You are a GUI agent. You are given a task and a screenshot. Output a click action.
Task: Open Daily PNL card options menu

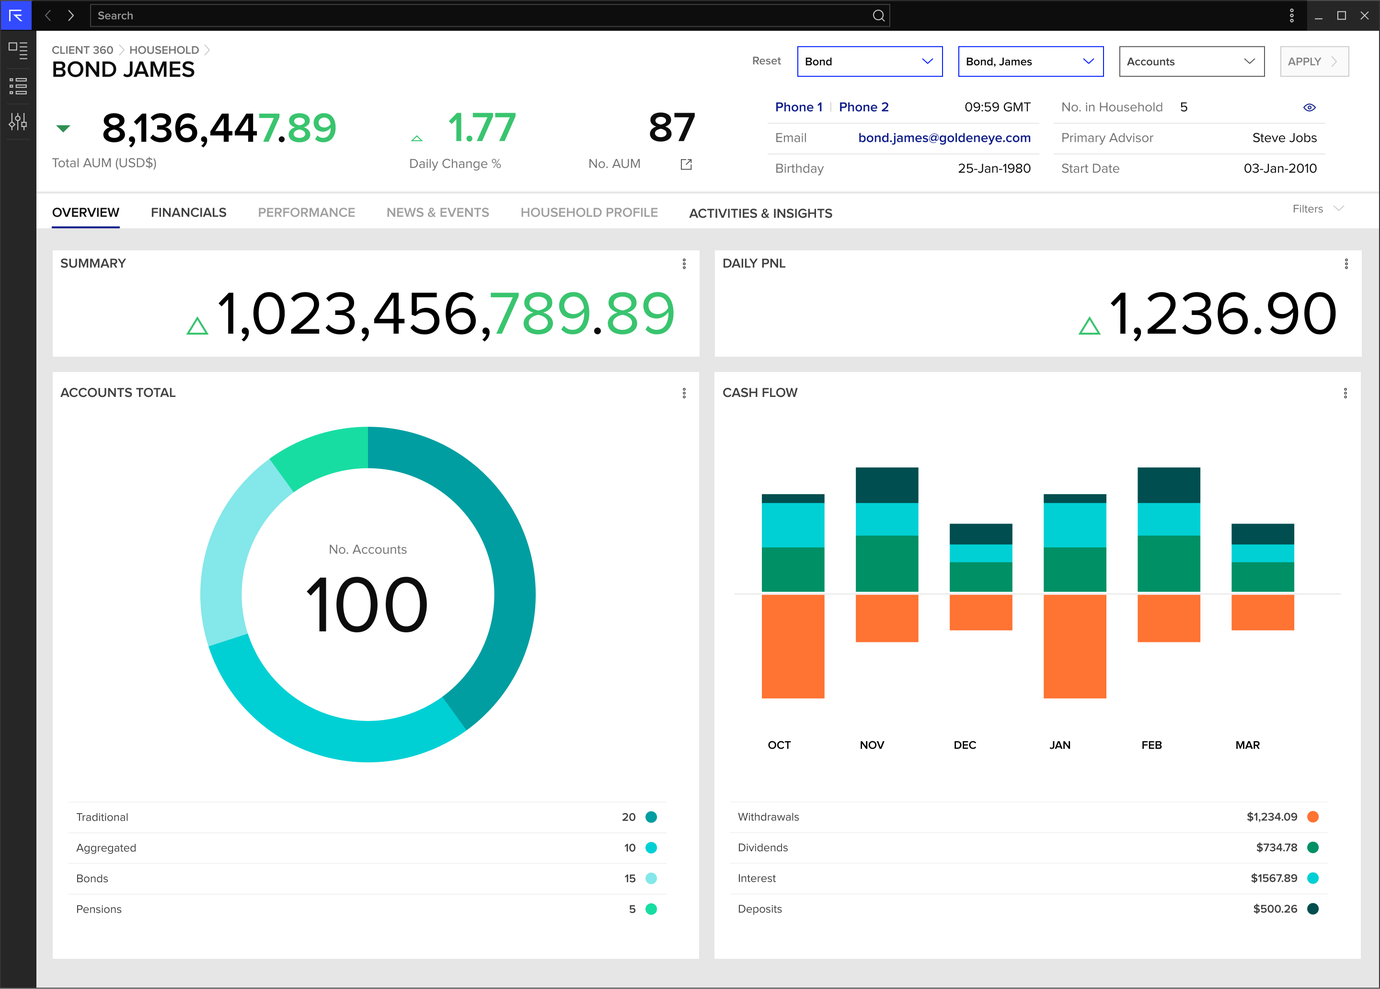[x=1346, y=264]
